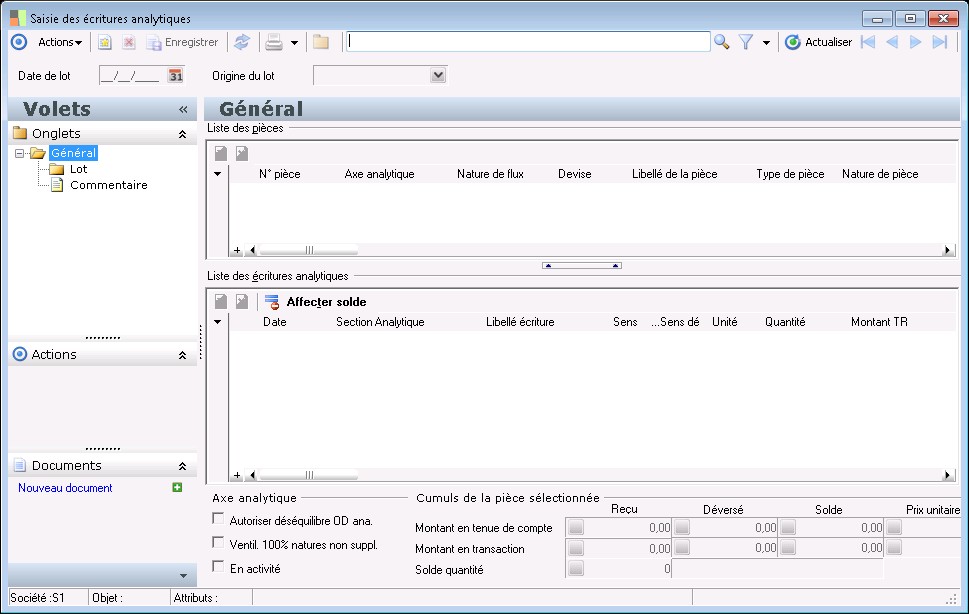Click the green plus next to Nouveau document
969x614 pixels.
177,488
